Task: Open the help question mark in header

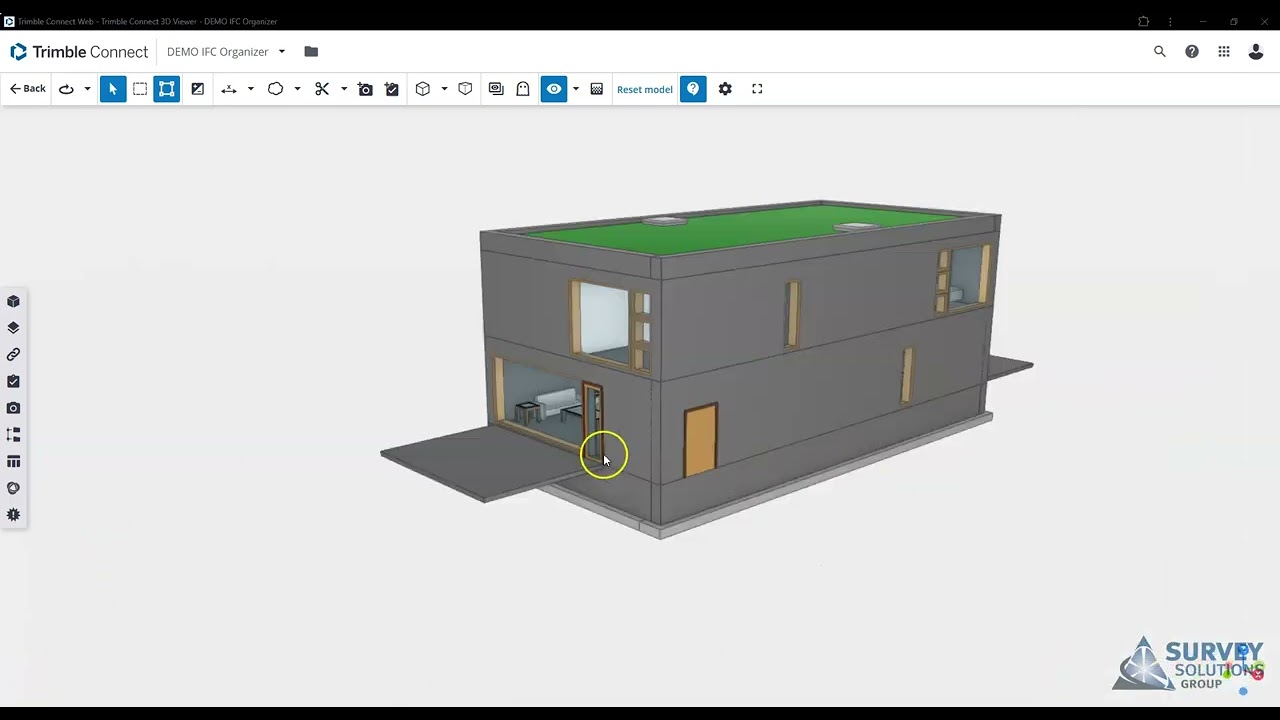Action: coord(1192,52)
